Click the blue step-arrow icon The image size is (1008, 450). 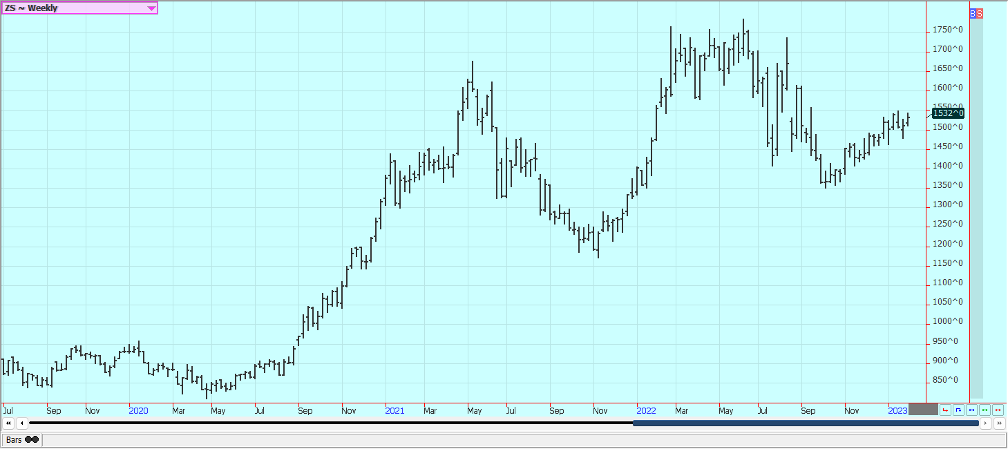click(x=958, y=410)
